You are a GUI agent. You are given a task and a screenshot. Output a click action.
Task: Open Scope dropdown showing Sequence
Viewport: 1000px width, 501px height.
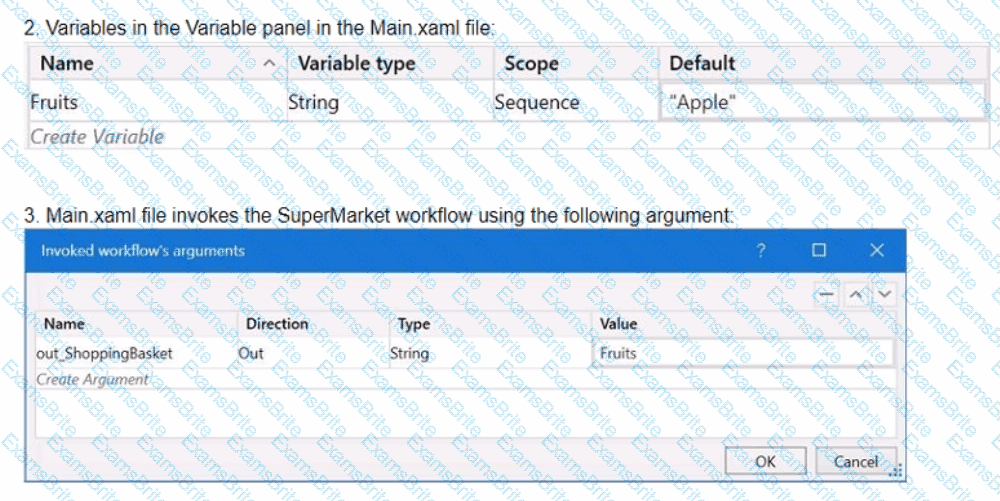coord(575,102)
